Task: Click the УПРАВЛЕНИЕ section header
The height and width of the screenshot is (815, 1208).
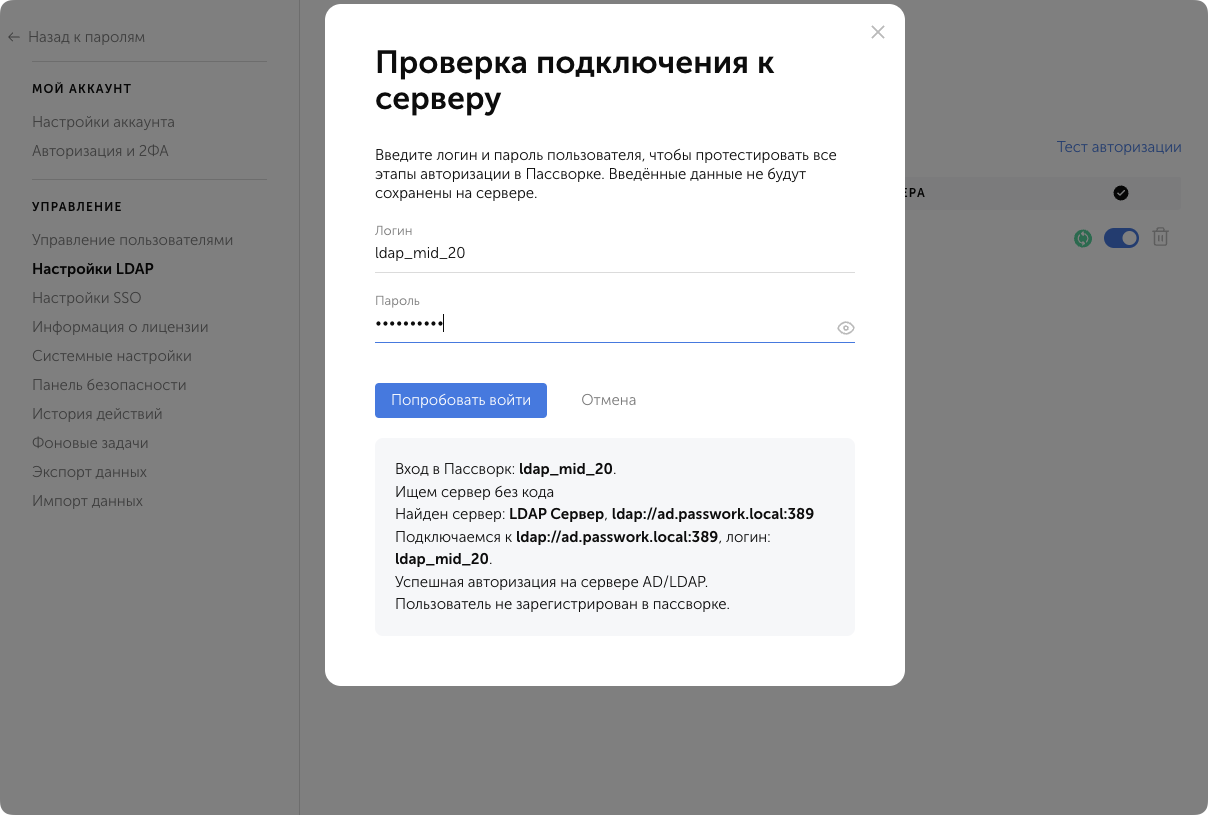Action: [77, 207]
